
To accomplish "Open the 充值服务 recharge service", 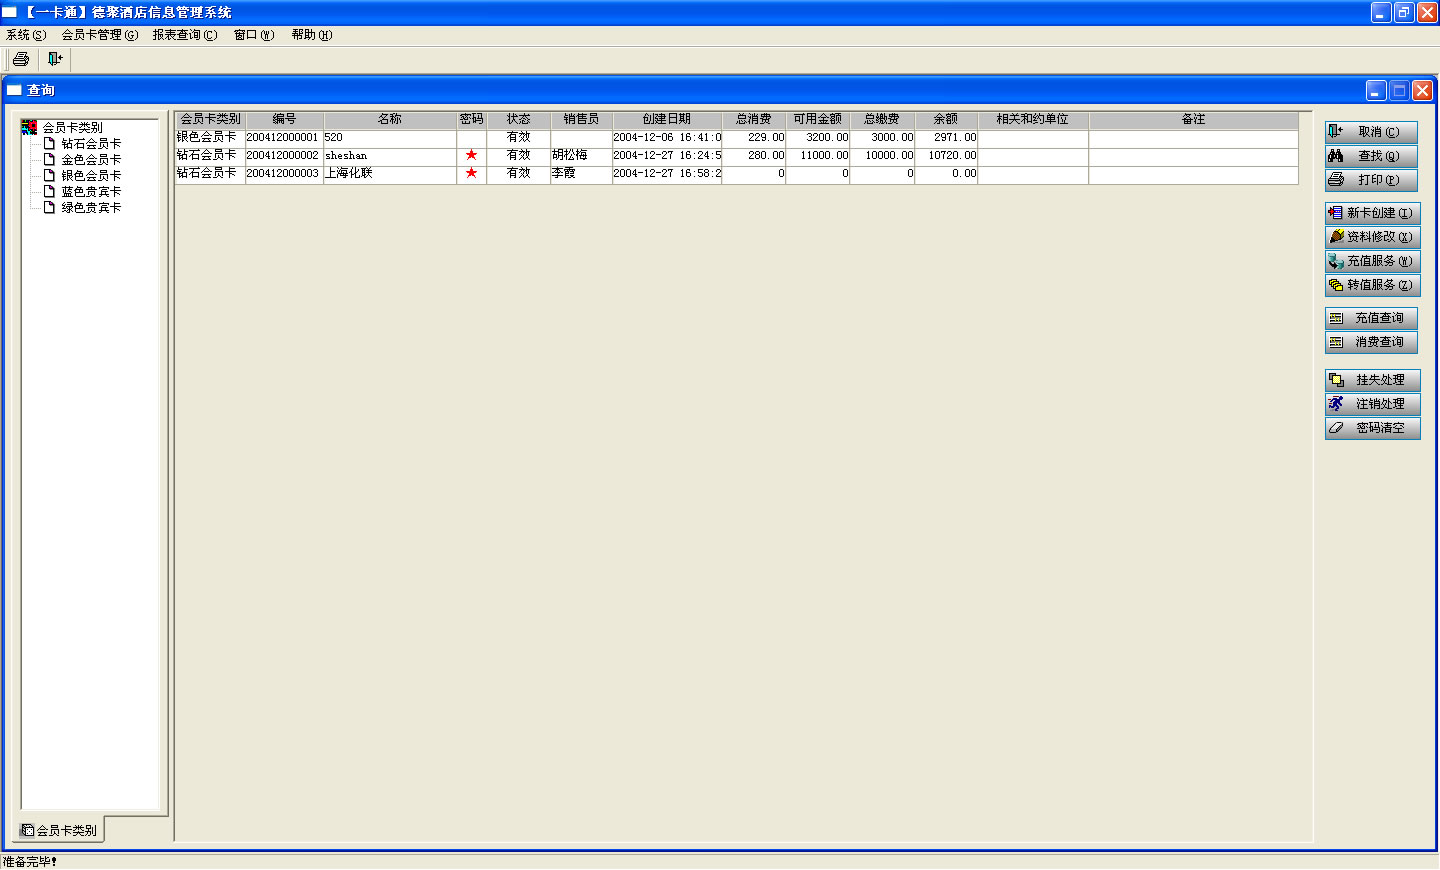I will (x=1372, y=261).
